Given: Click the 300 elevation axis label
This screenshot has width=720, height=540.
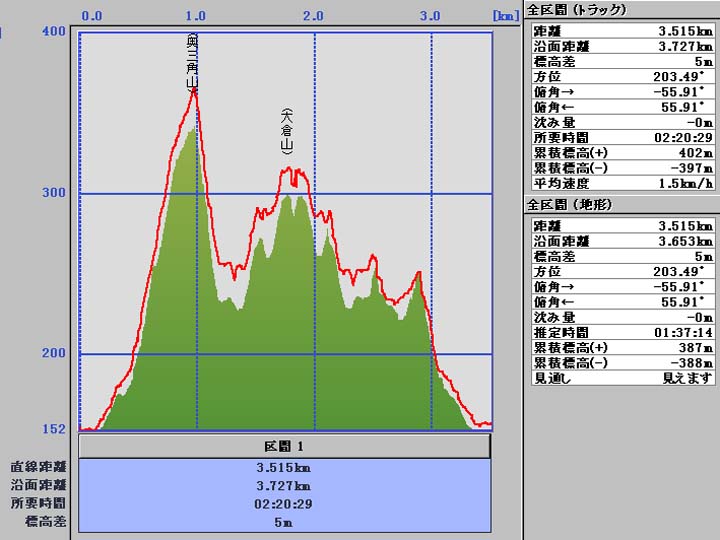Looking at the screenshot, I should (53, 193).
